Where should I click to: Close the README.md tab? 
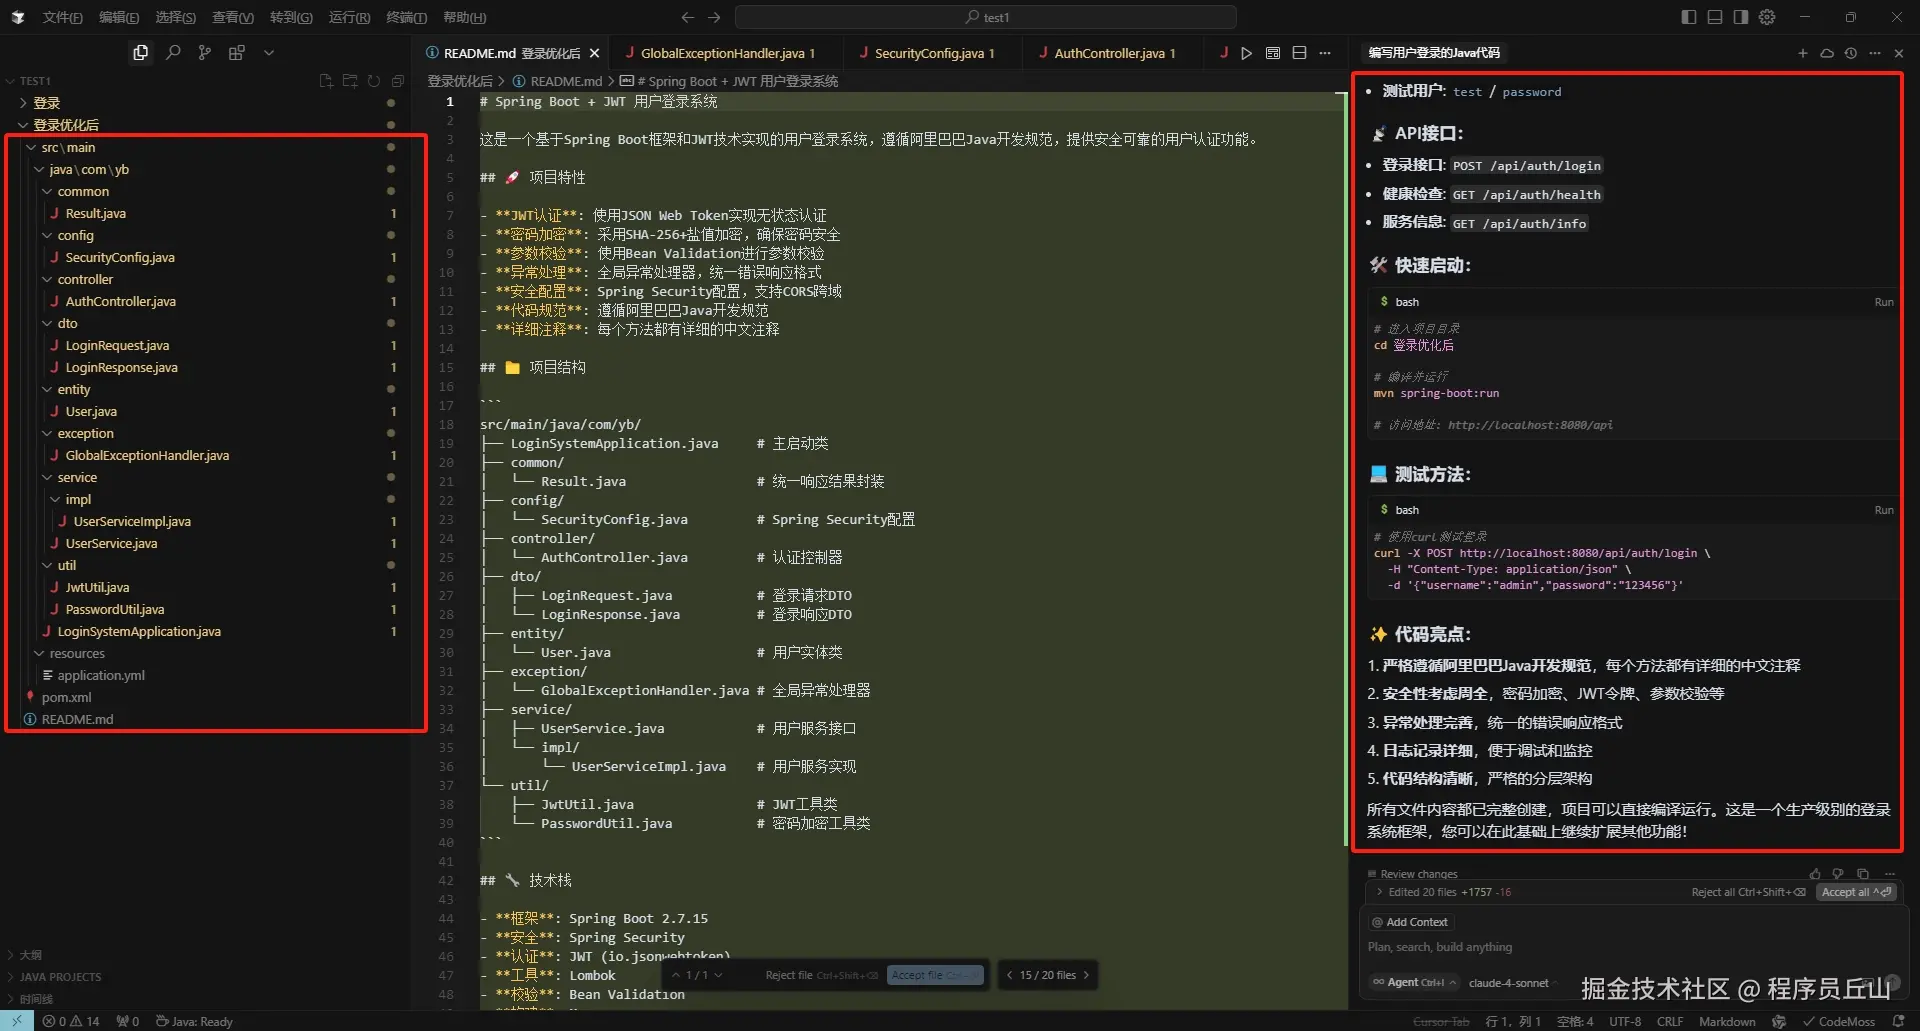pyautogui.click(x=595, y=53)
